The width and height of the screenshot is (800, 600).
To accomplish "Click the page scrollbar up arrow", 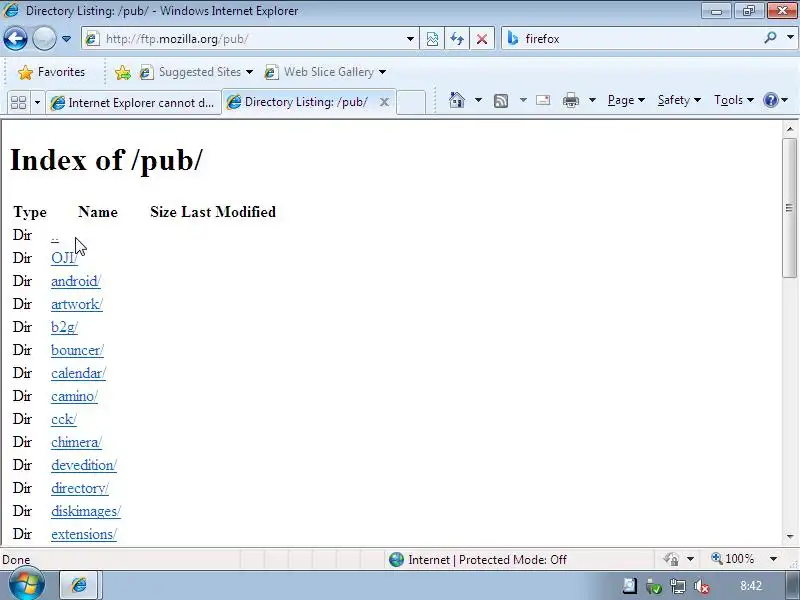I will pos(790,129).
